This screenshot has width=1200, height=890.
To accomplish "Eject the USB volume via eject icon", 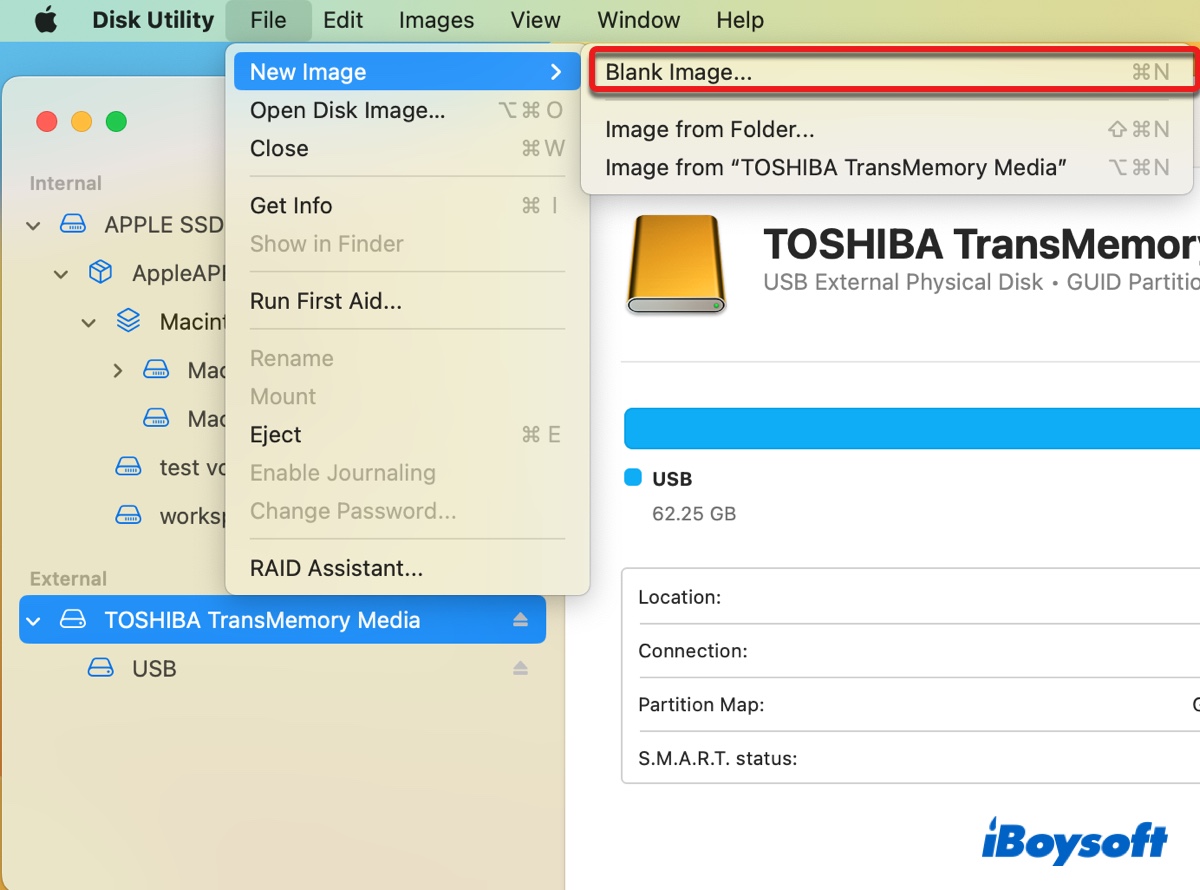I will click(x=520, y=668).
